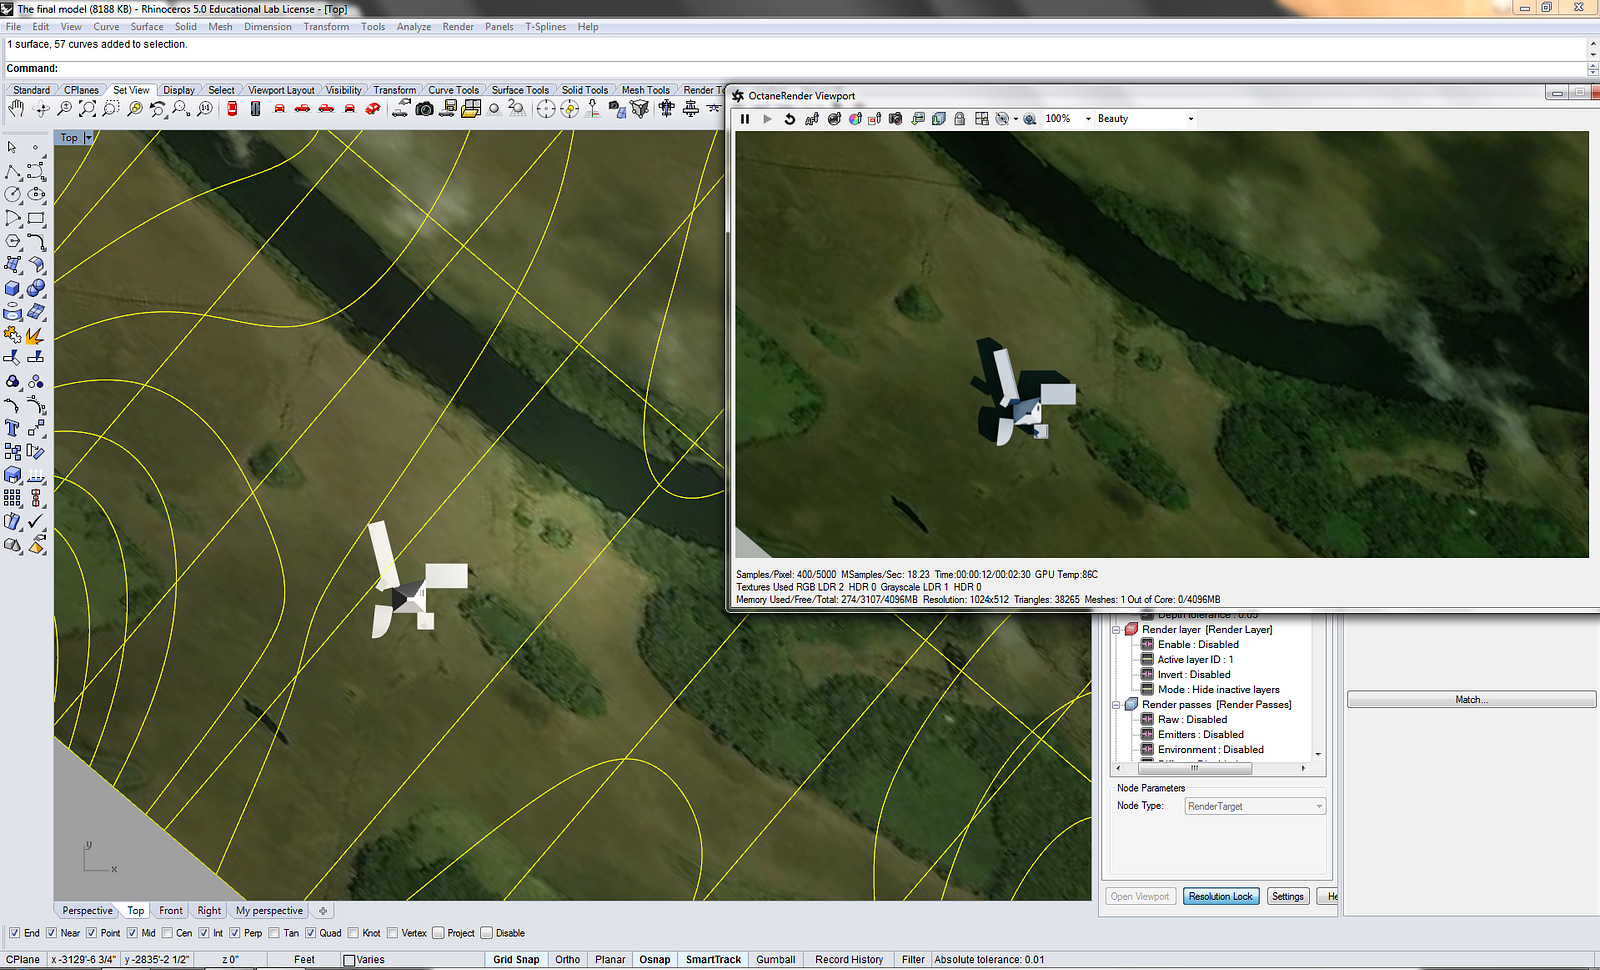Toggle the End osnap checkbox
1600x970 pixels.
pyautogui.click(x=15, y=933)
